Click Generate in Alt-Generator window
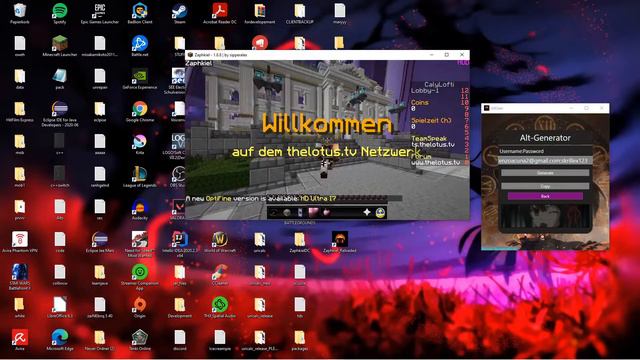 tap(545, 173)
